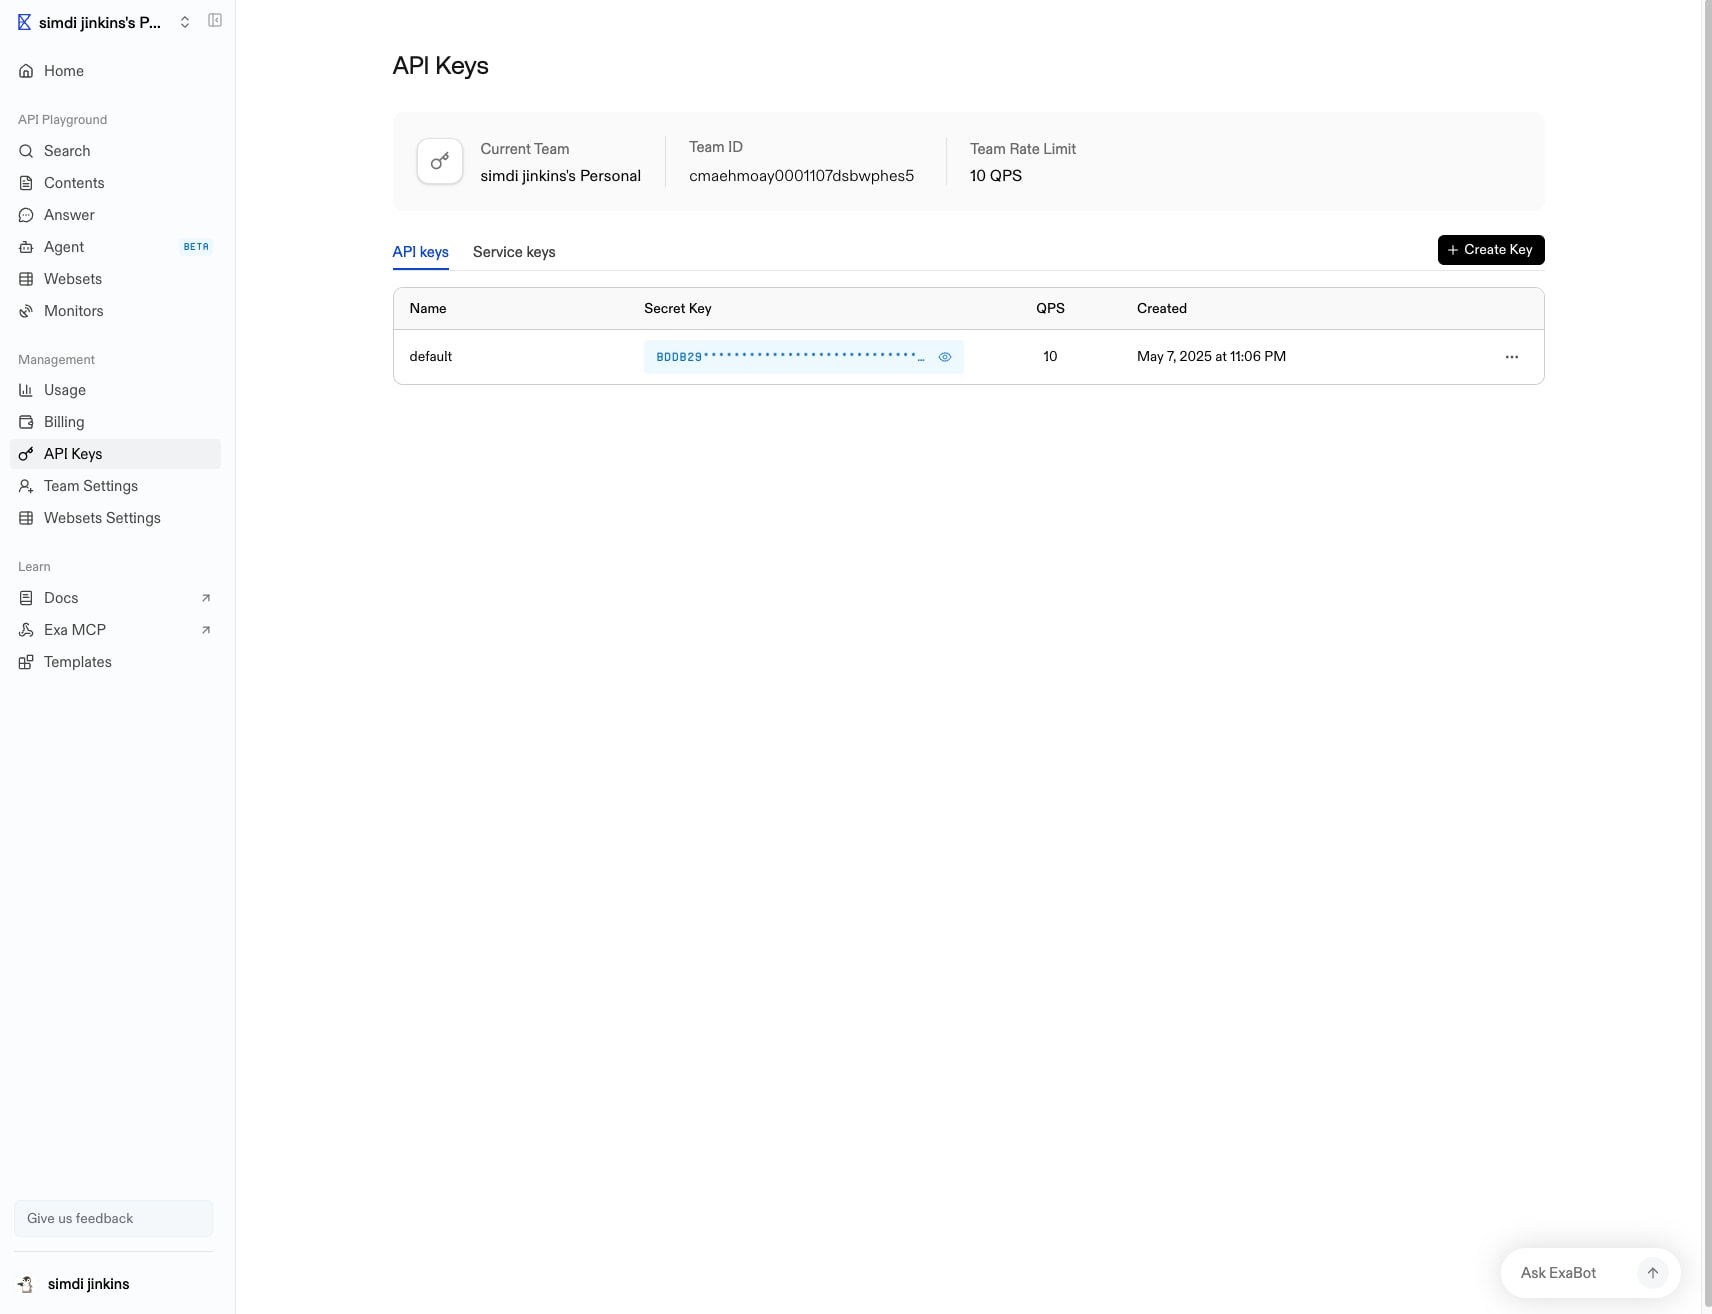Click the Monitors satellite icon

(26, 311)
